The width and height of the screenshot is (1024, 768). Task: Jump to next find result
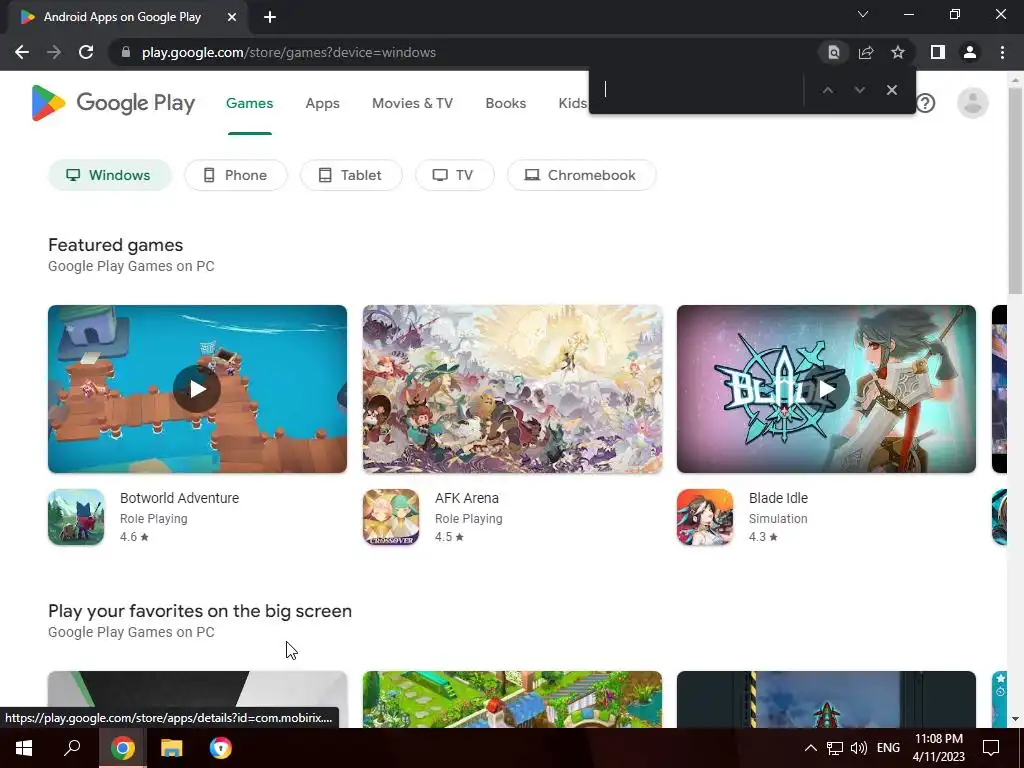point(859,90)
